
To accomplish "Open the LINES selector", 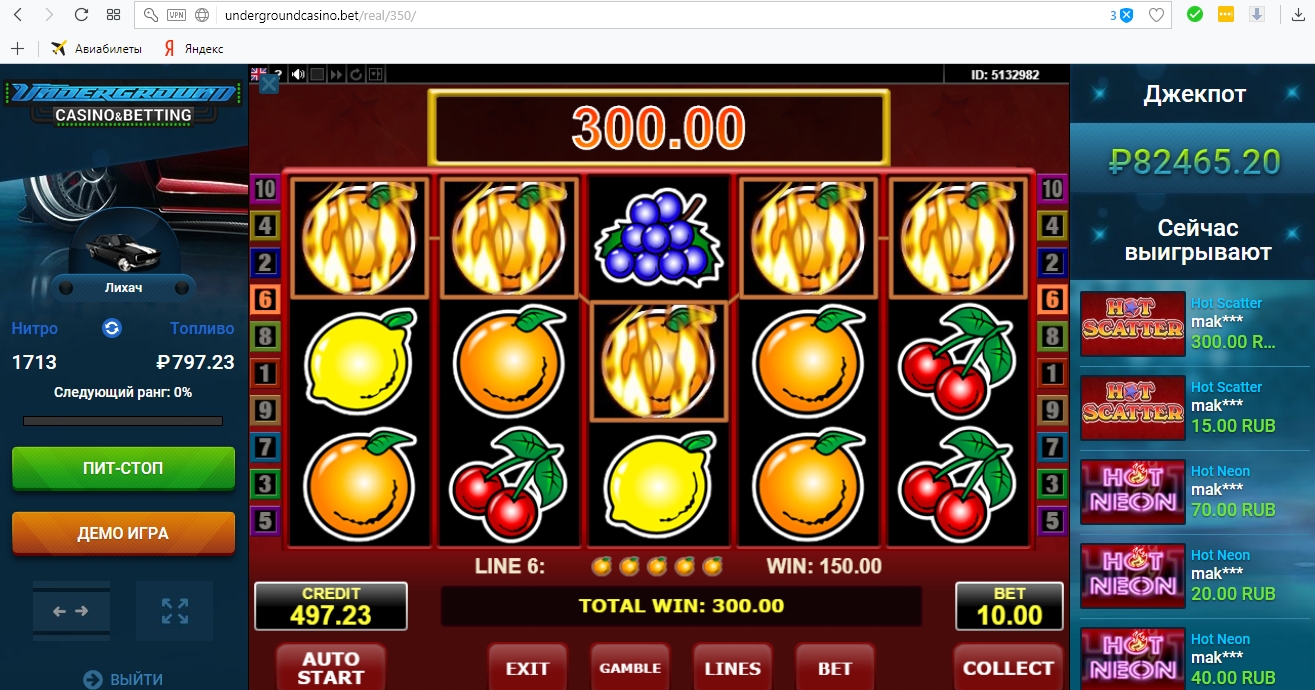I will (733, 667).
